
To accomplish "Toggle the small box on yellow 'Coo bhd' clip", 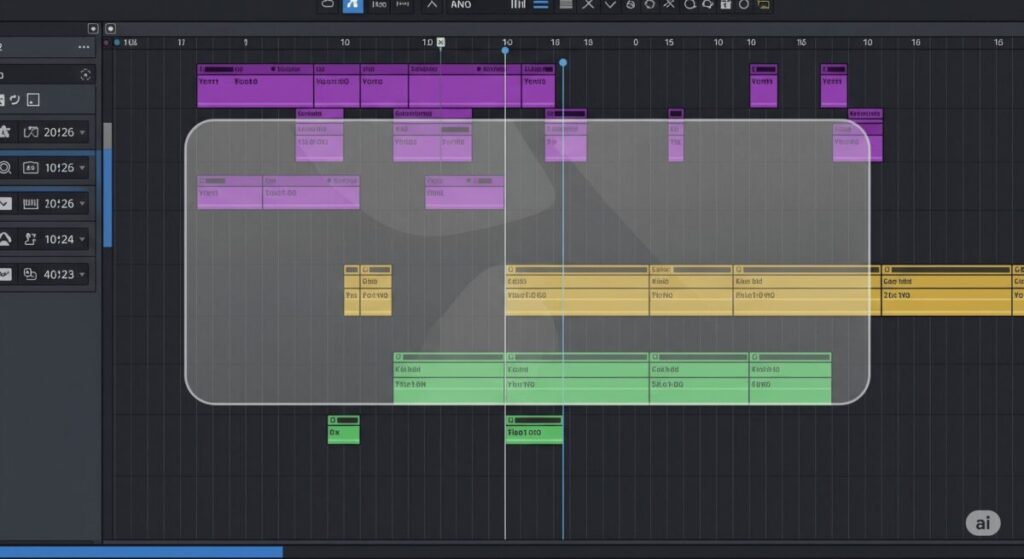I will (887, 269).
